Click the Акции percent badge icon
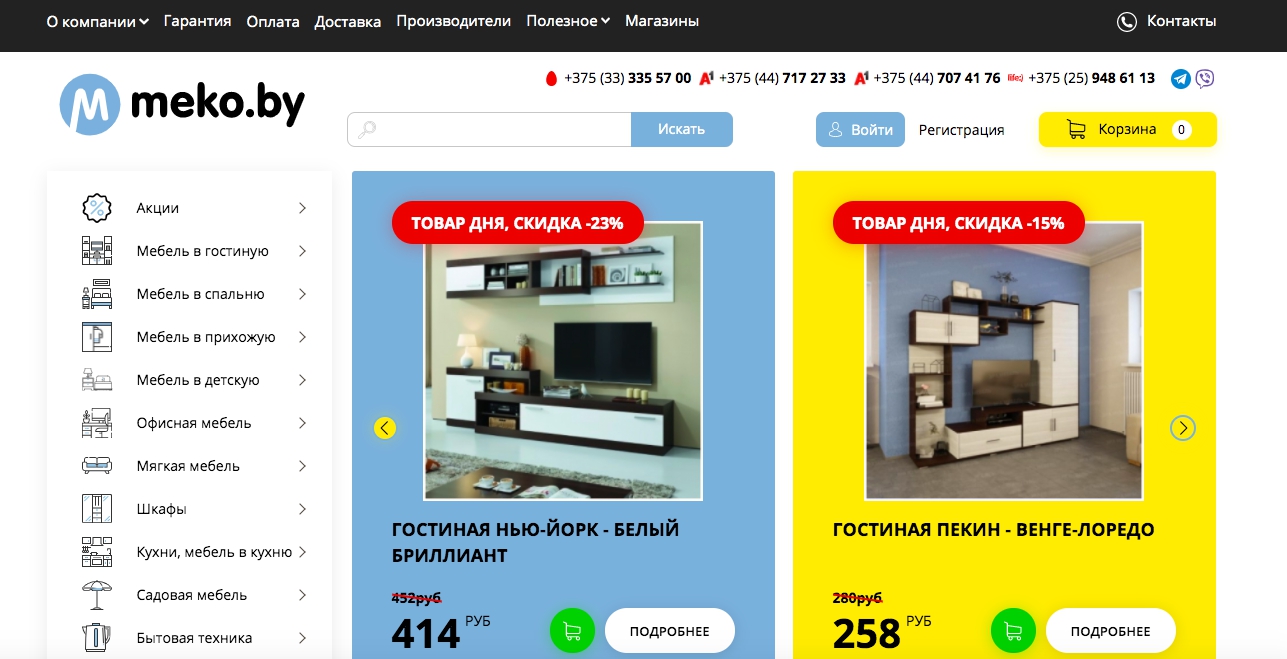 (x=96, y=208)
